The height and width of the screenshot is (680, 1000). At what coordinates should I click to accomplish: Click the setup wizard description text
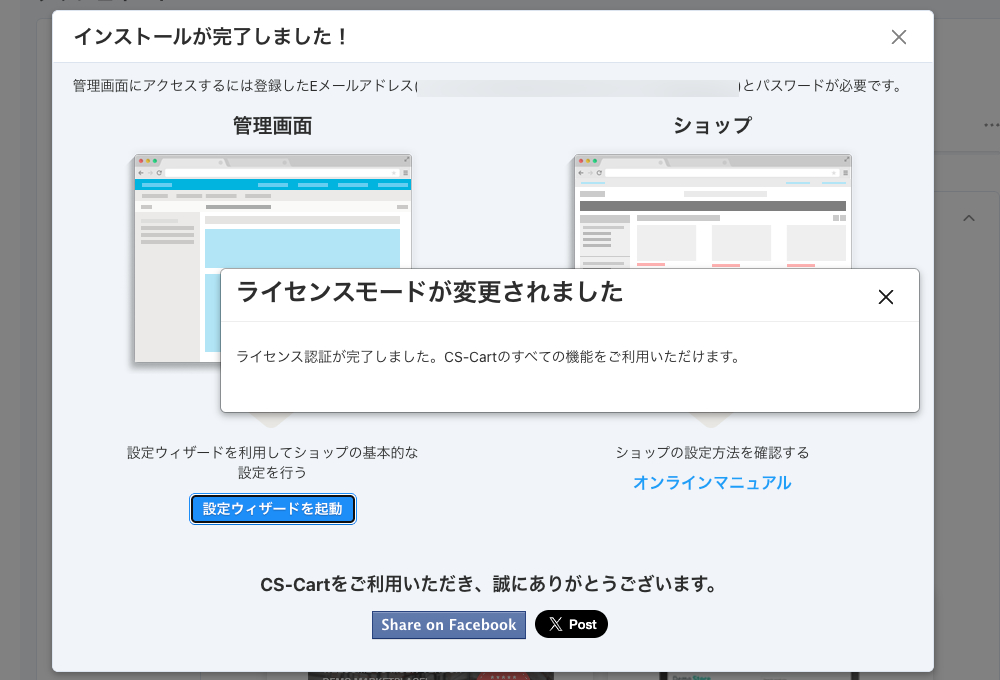pos(272,462)
